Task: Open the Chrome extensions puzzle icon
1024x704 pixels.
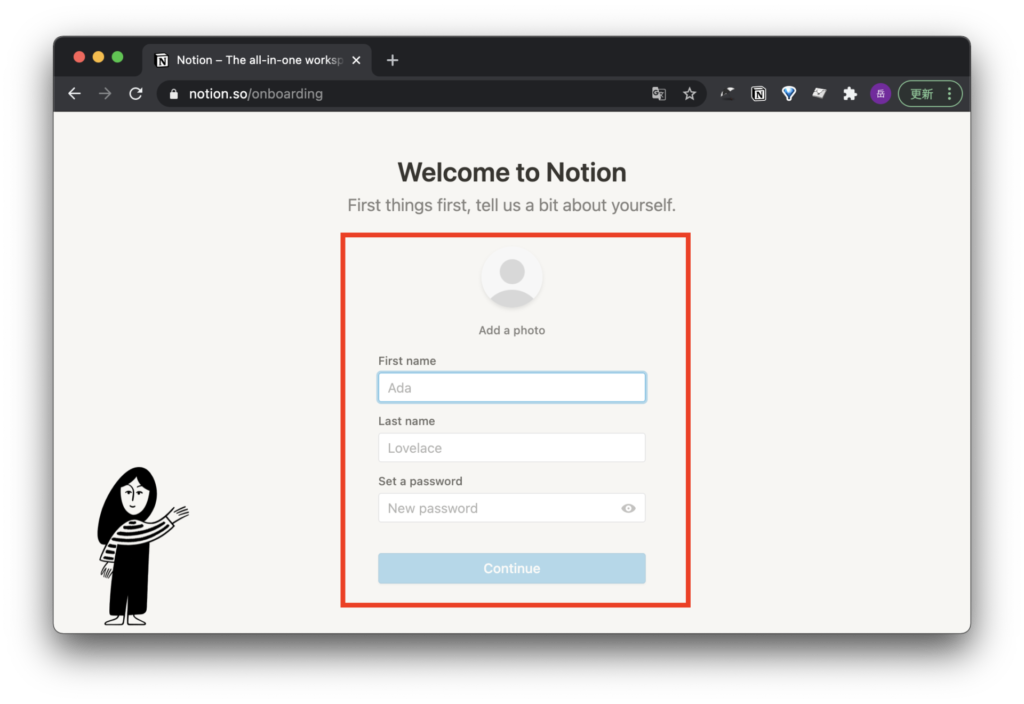Action: click(850, 93)
